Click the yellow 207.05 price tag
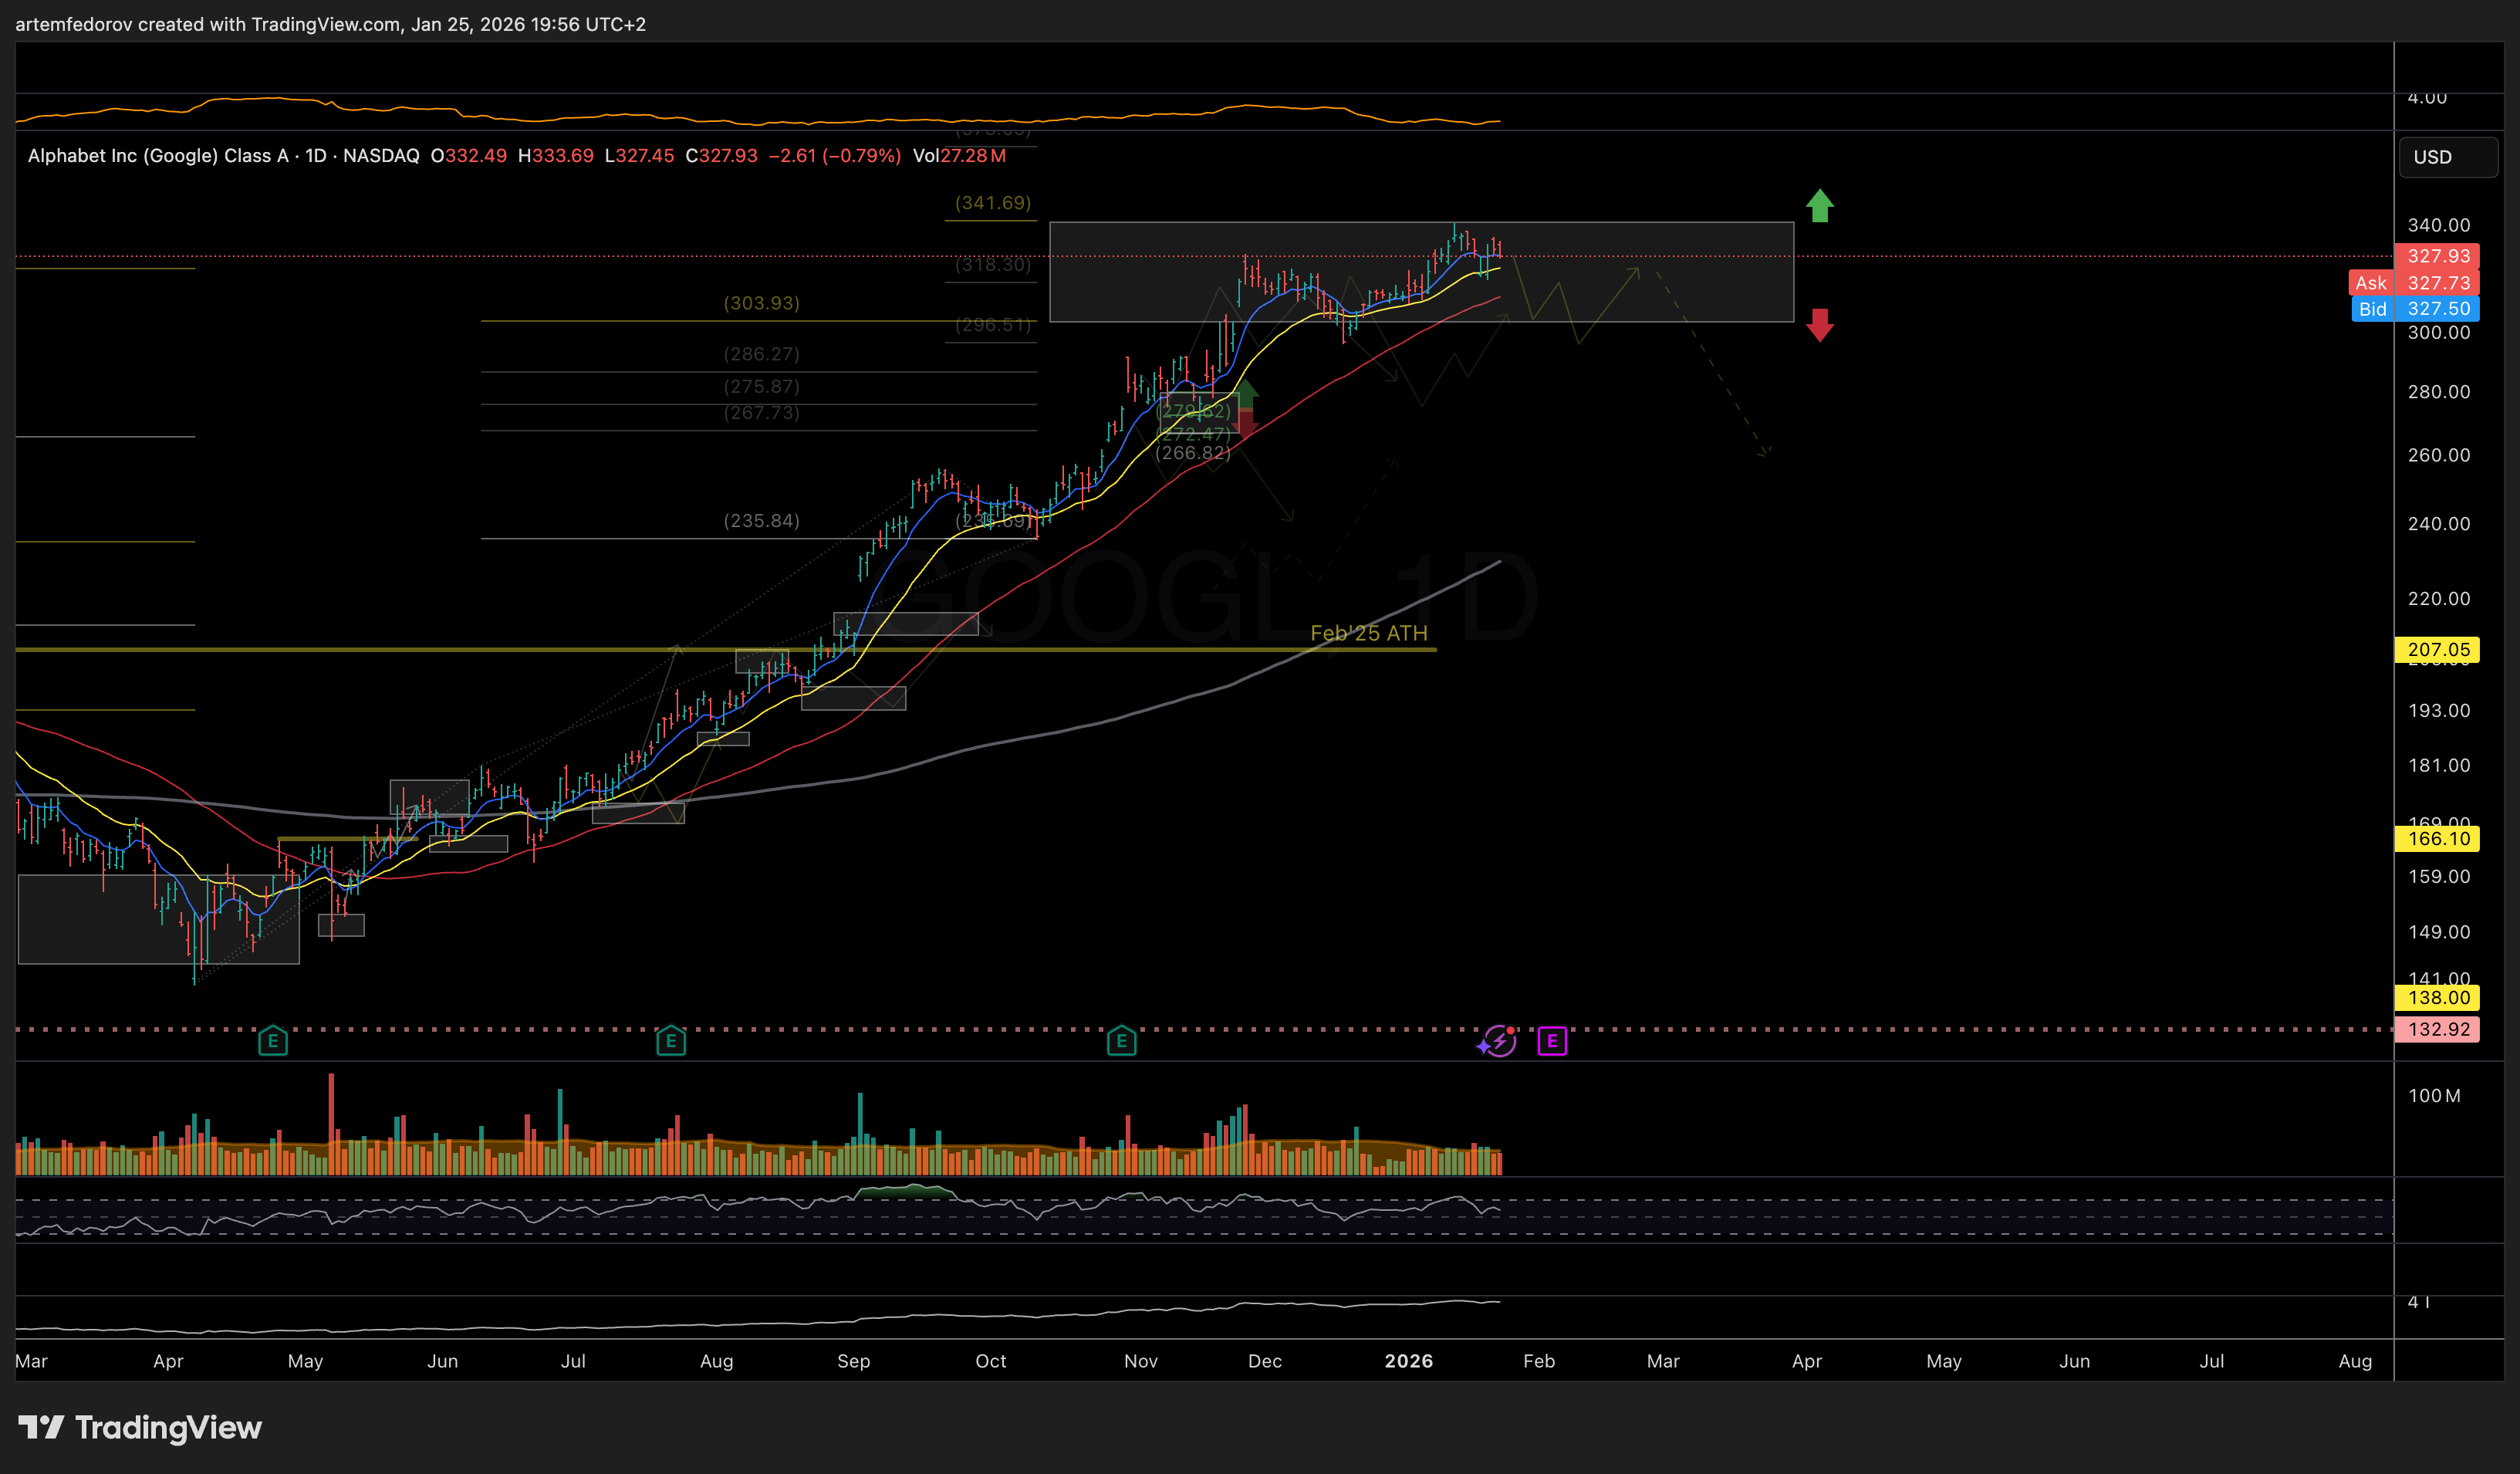 (x=2437, y=650)
